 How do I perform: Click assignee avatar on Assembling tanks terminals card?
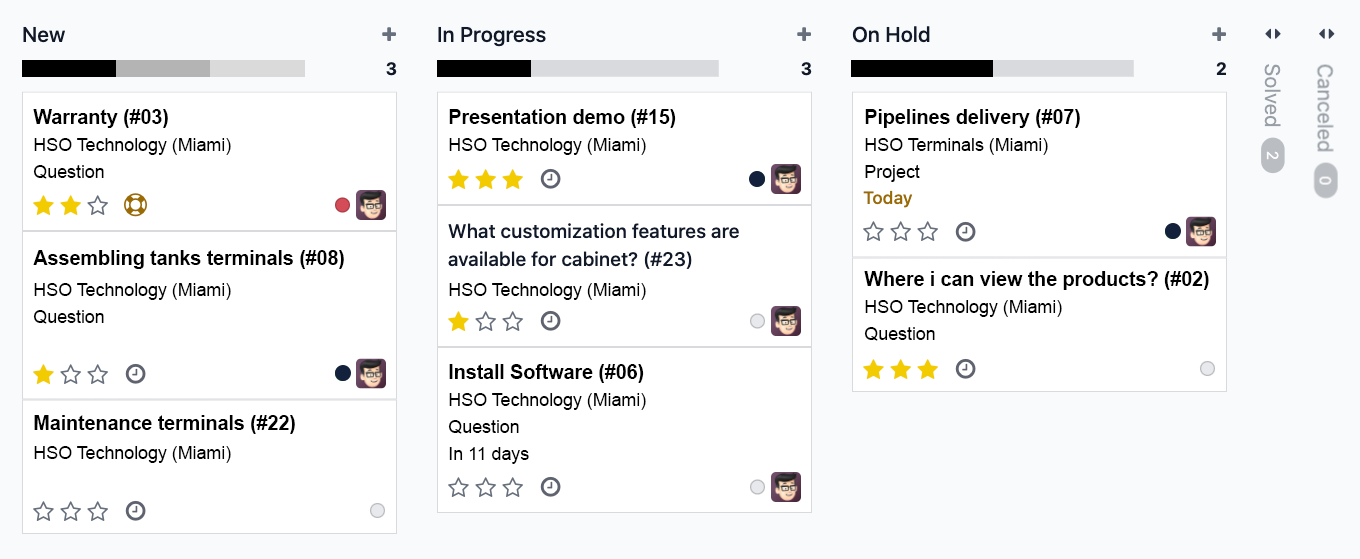click(x=371, y=373)
